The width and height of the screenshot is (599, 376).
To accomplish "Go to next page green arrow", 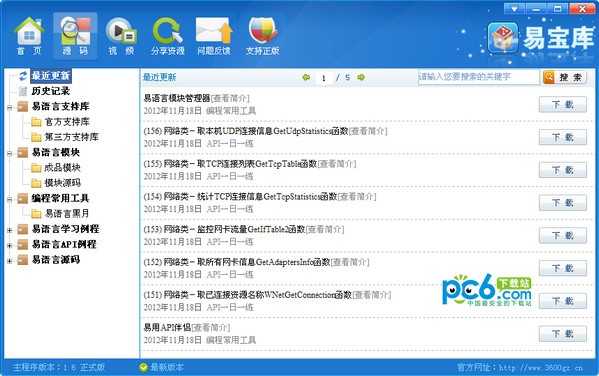I will (x=361, y=78).
